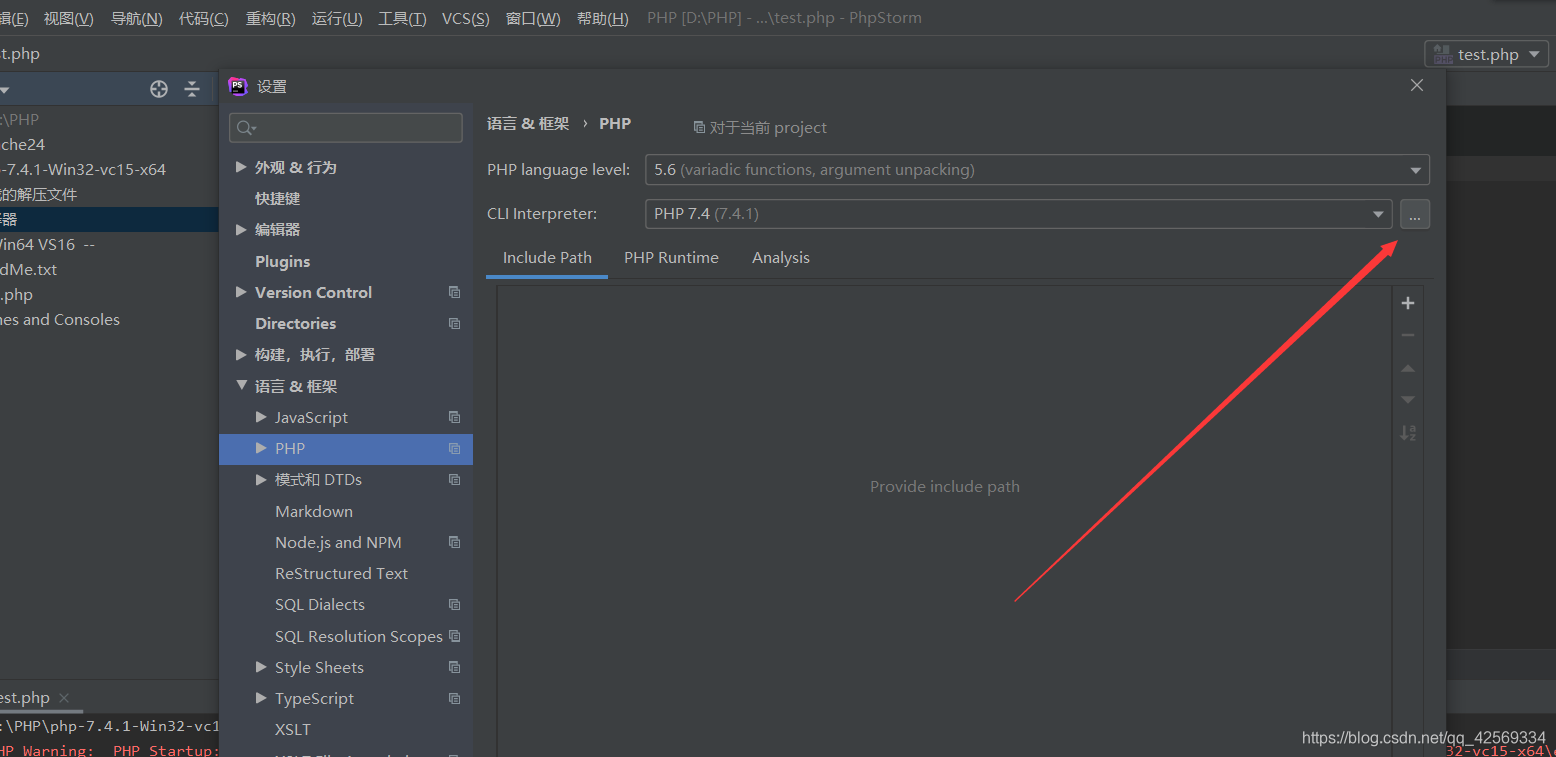Open the 导航(N) menu
Viewport: 1556px width, 757px height.
136,18
